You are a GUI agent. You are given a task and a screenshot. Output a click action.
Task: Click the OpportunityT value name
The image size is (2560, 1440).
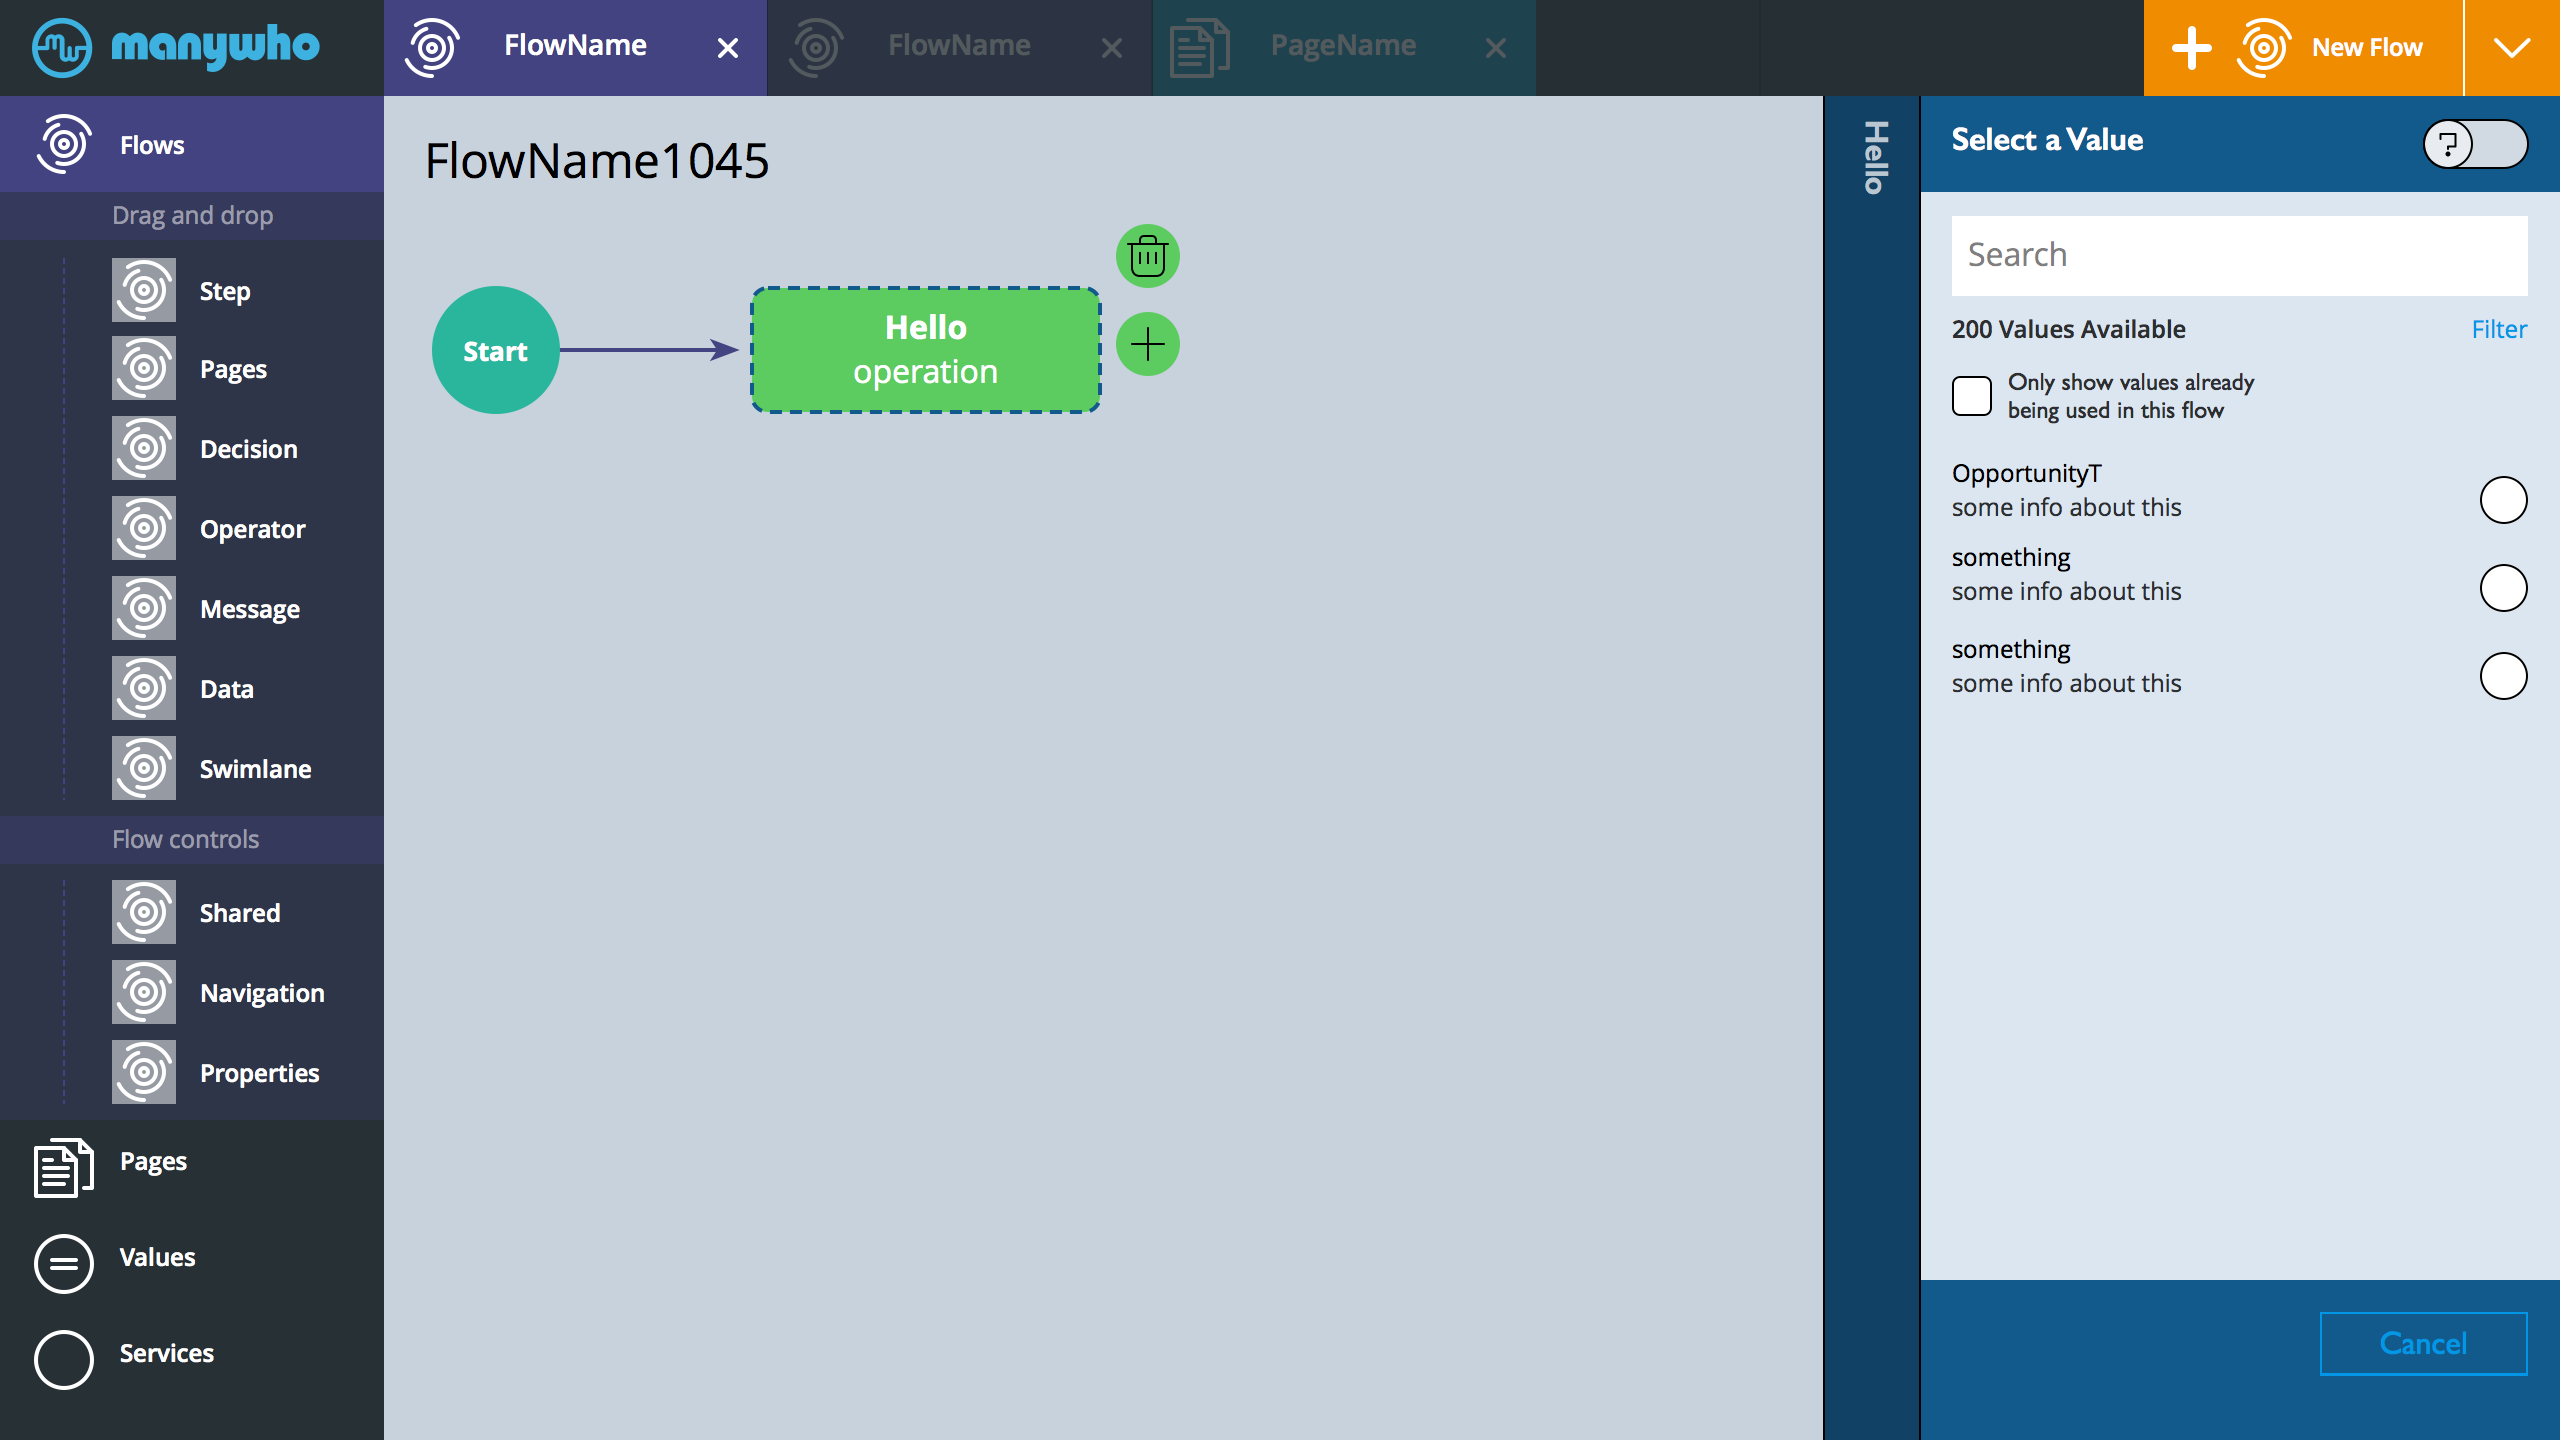[x=2026, y=473]
